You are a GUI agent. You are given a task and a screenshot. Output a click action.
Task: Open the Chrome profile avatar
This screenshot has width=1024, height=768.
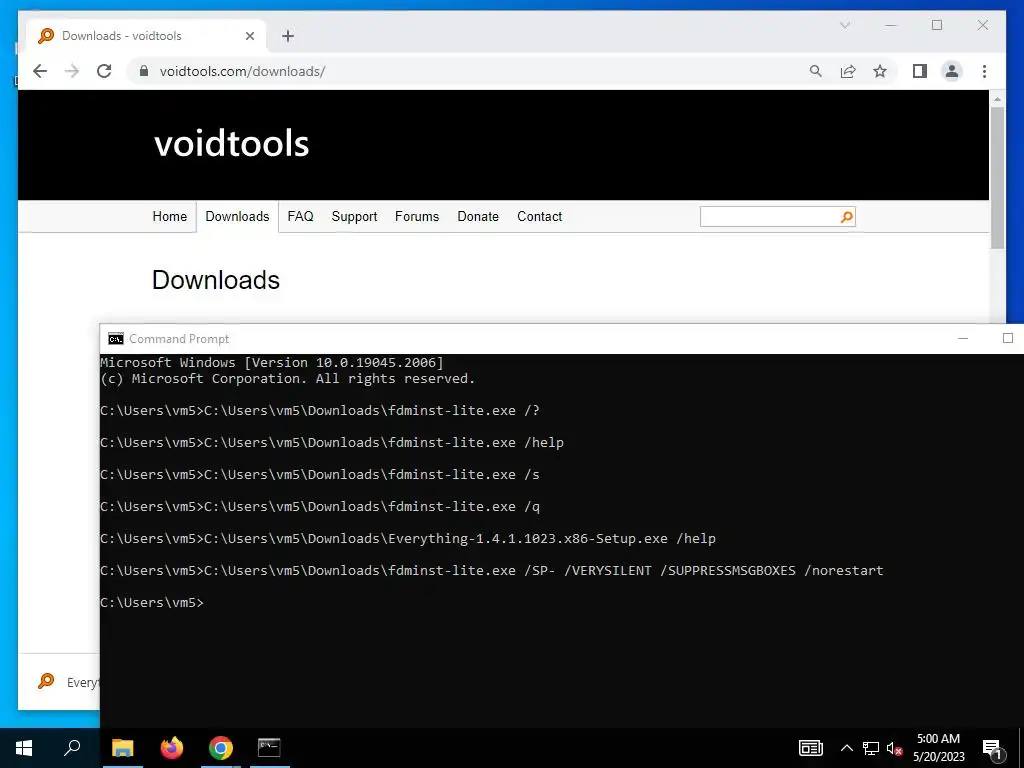pyautogui.click(x=952, y=71)
